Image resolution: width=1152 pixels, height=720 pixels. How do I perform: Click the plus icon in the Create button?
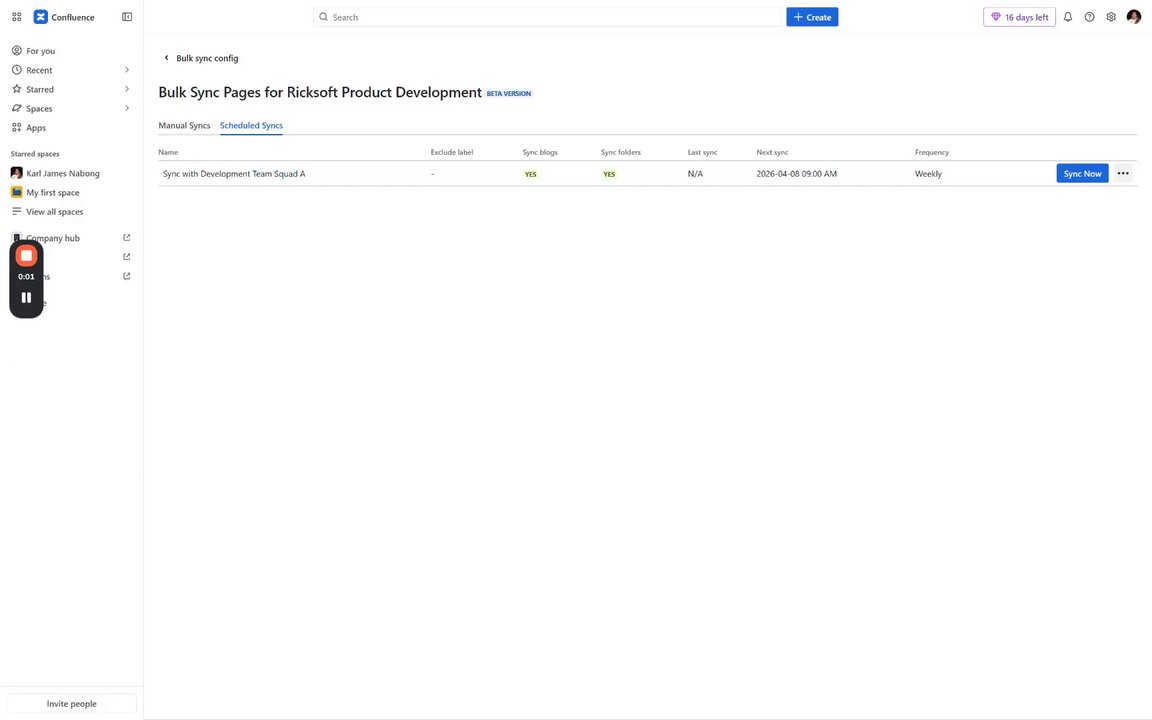tap(798, 17)
